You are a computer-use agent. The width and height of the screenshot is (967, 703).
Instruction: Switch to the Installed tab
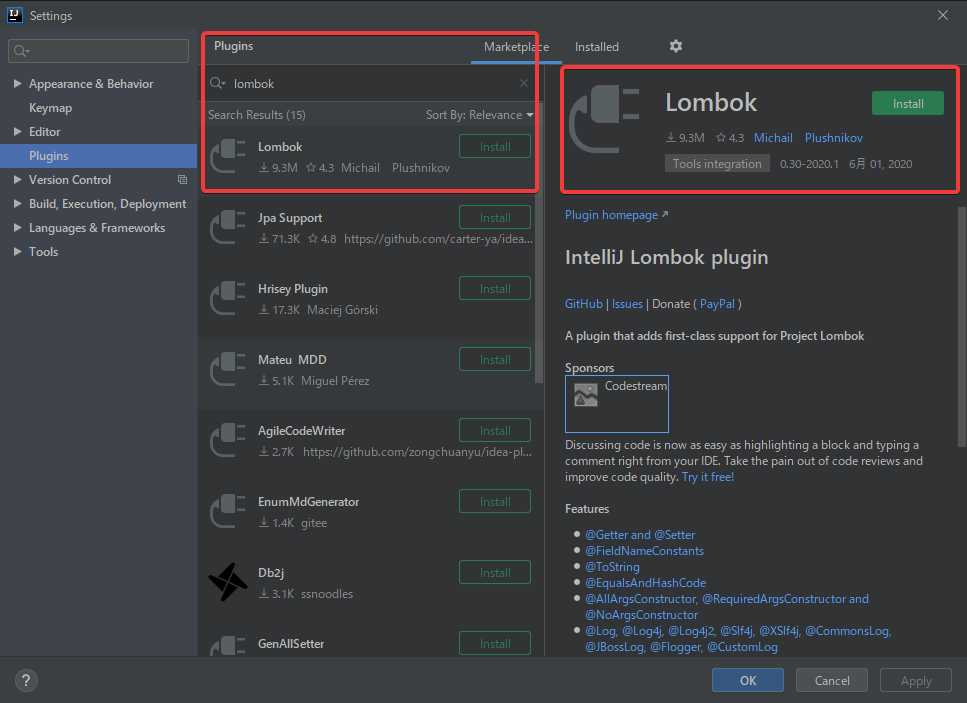point(596,47)
